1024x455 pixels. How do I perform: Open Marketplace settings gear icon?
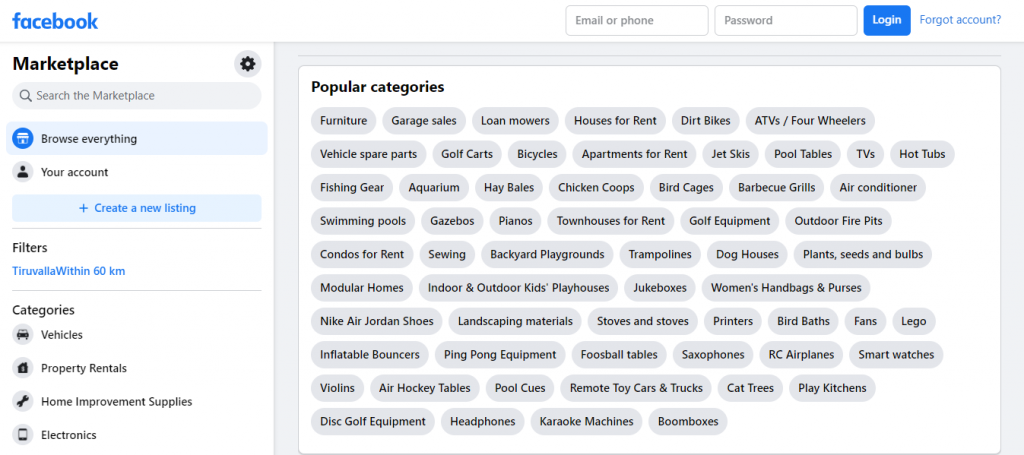click(x=247, y=64)
